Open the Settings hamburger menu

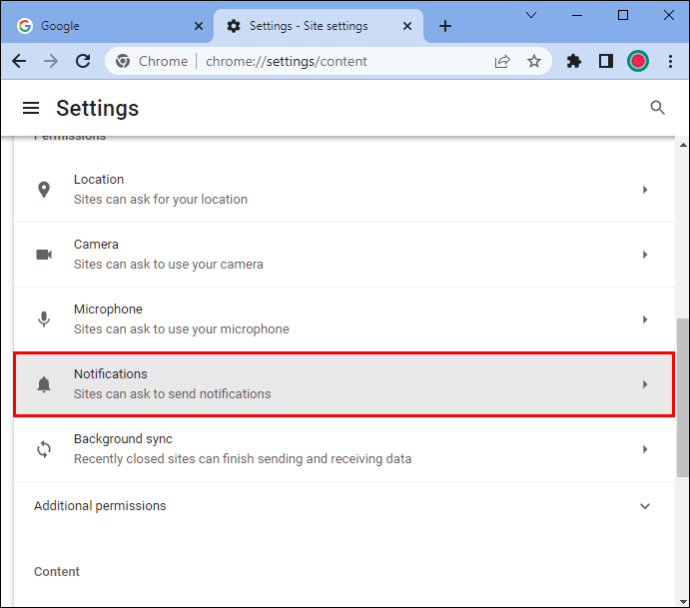tap(31, 108)
